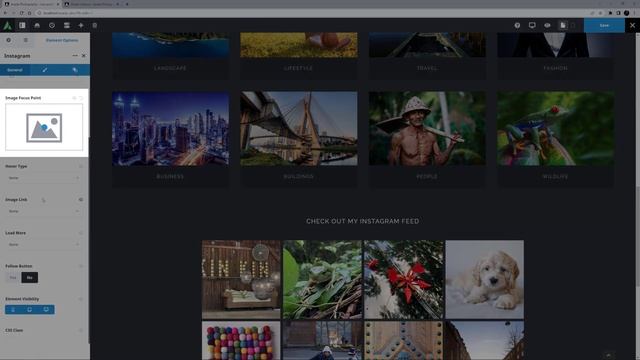The width and height of the screenshot is (640, 360).
Task: Click the sidebar list icon beside gear
Action: [26, 40]
